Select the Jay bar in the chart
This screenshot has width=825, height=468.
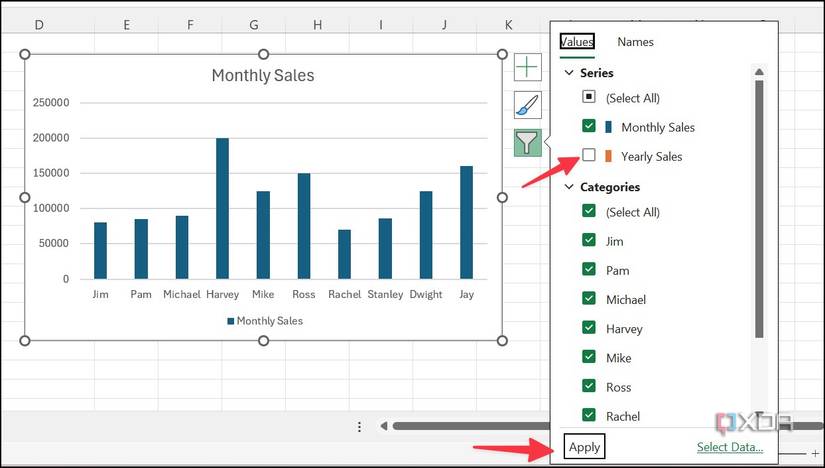pyautogui.click(x=466, y=222)
